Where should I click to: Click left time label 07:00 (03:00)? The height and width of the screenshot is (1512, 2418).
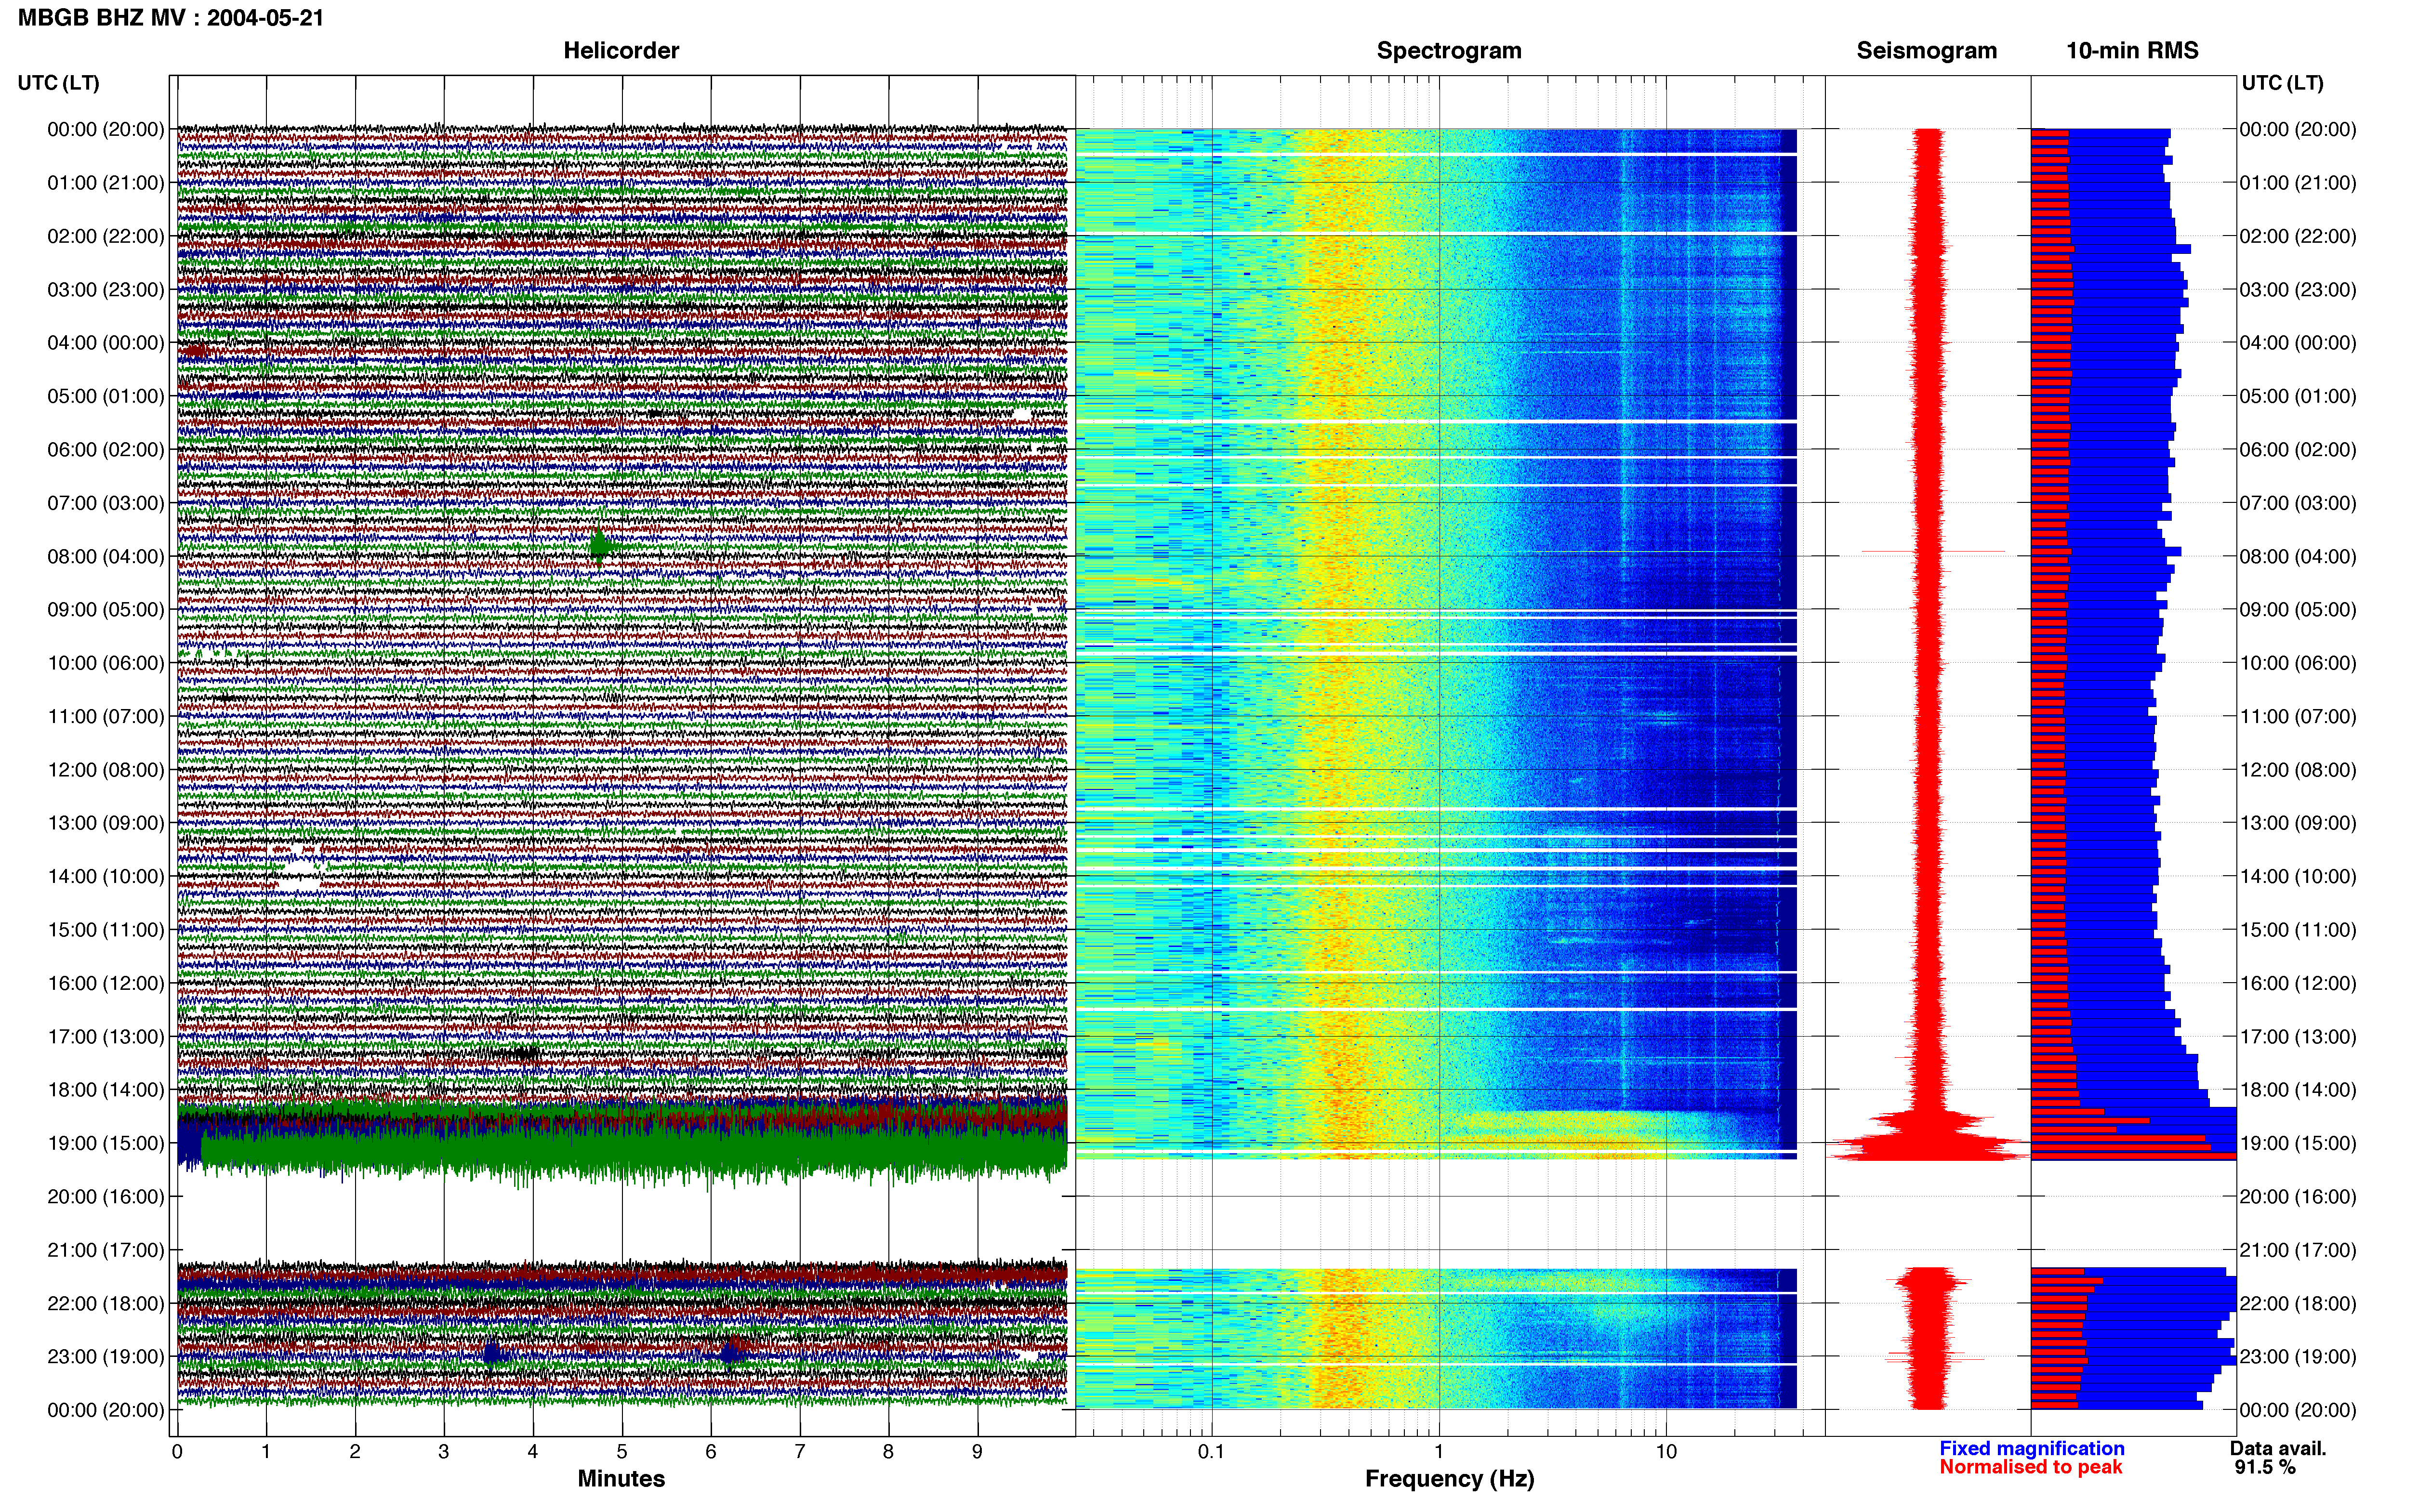tap(106, 502)
